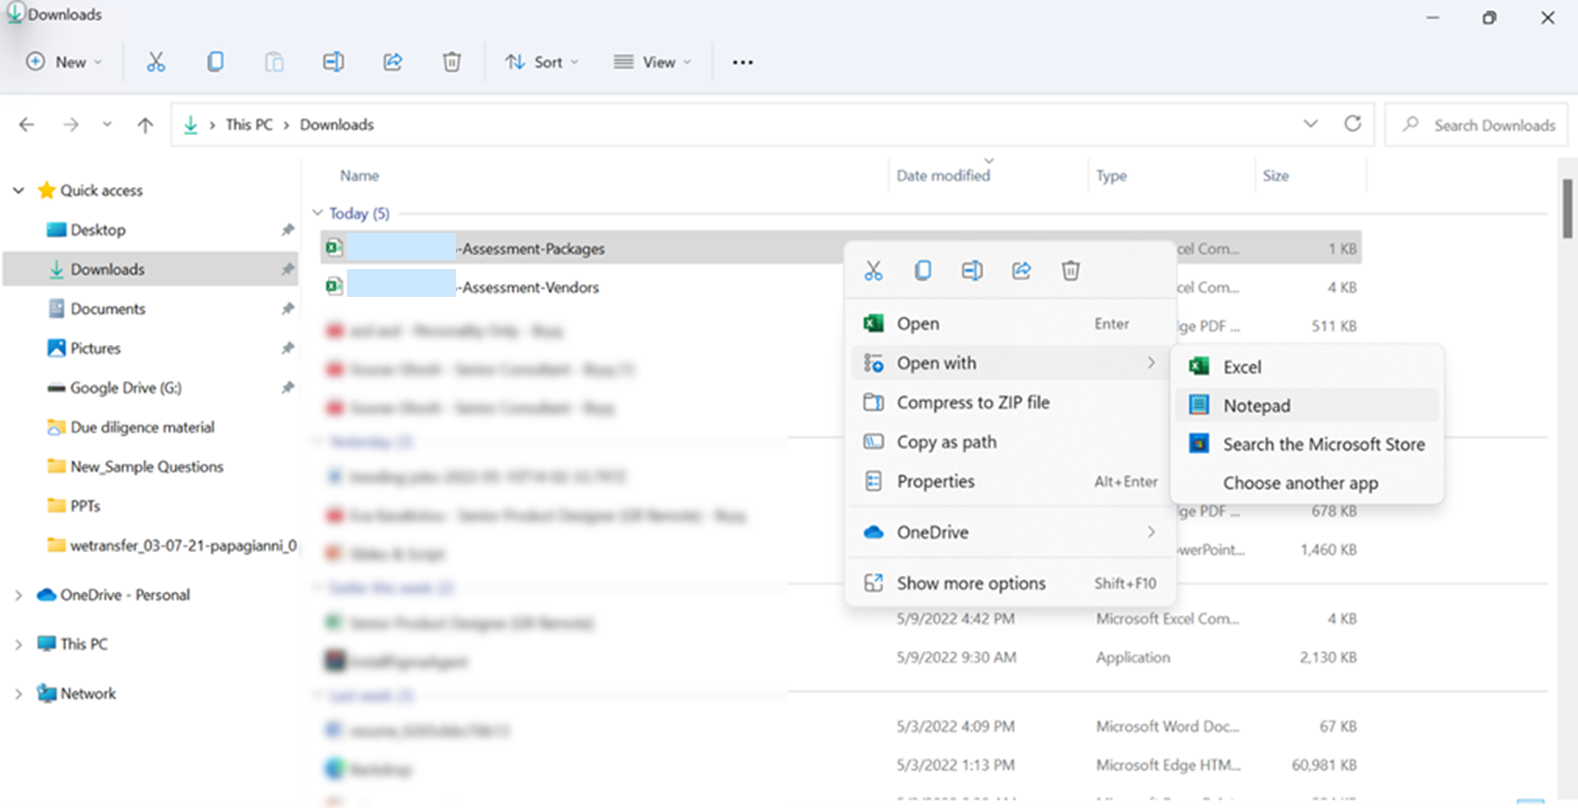This screenshot has width=1578, height=808.
Task: Click the Cut icon in the top toolbar
Action: [x=156, y=62]
